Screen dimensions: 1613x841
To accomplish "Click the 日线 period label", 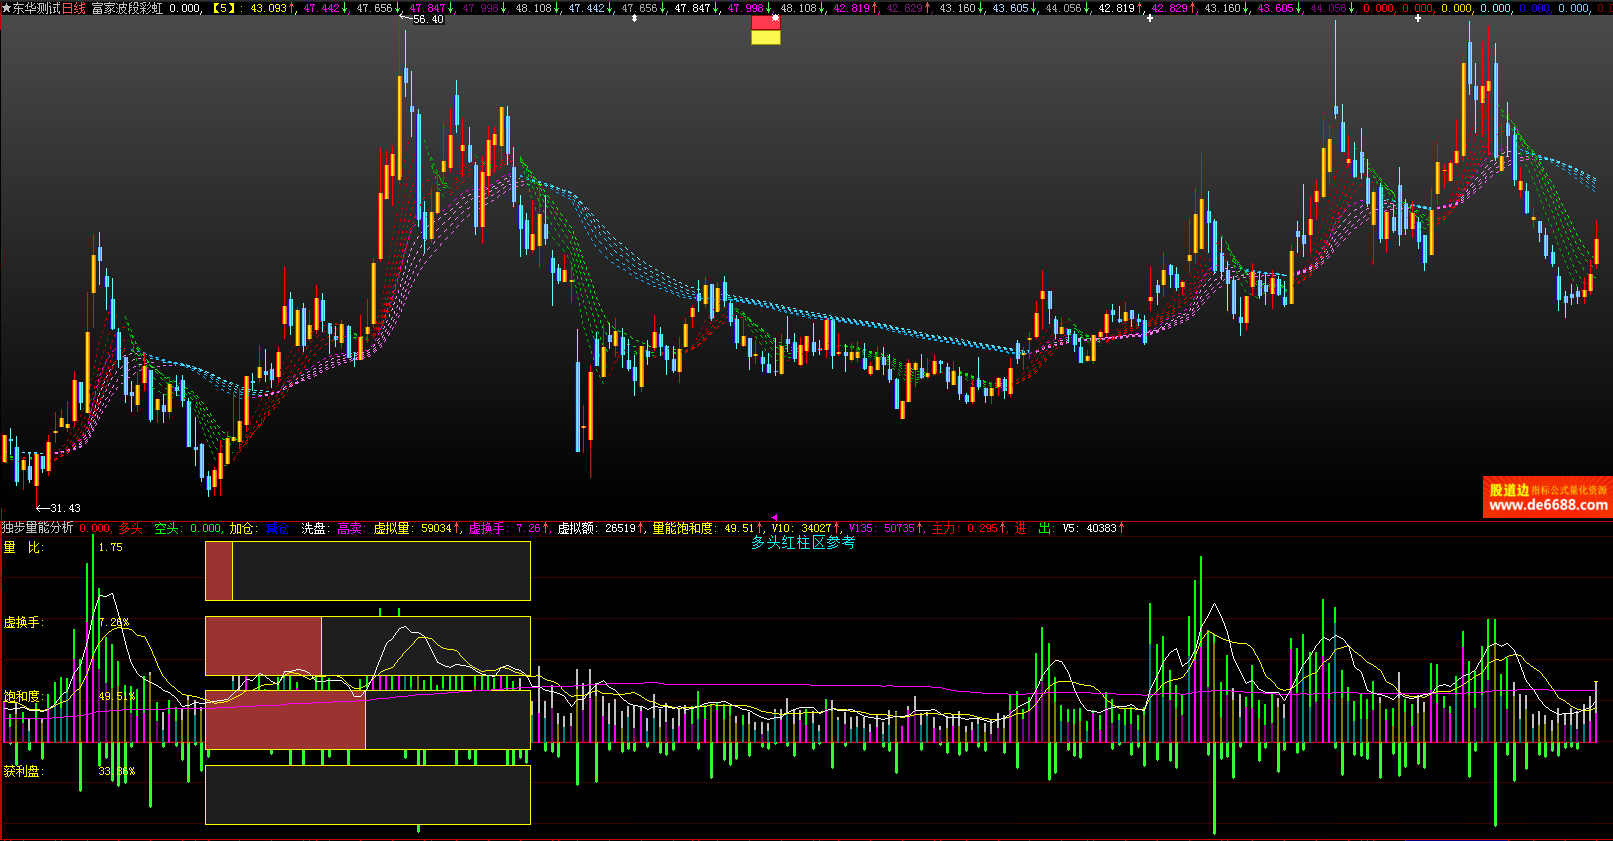I will point(74,8).
